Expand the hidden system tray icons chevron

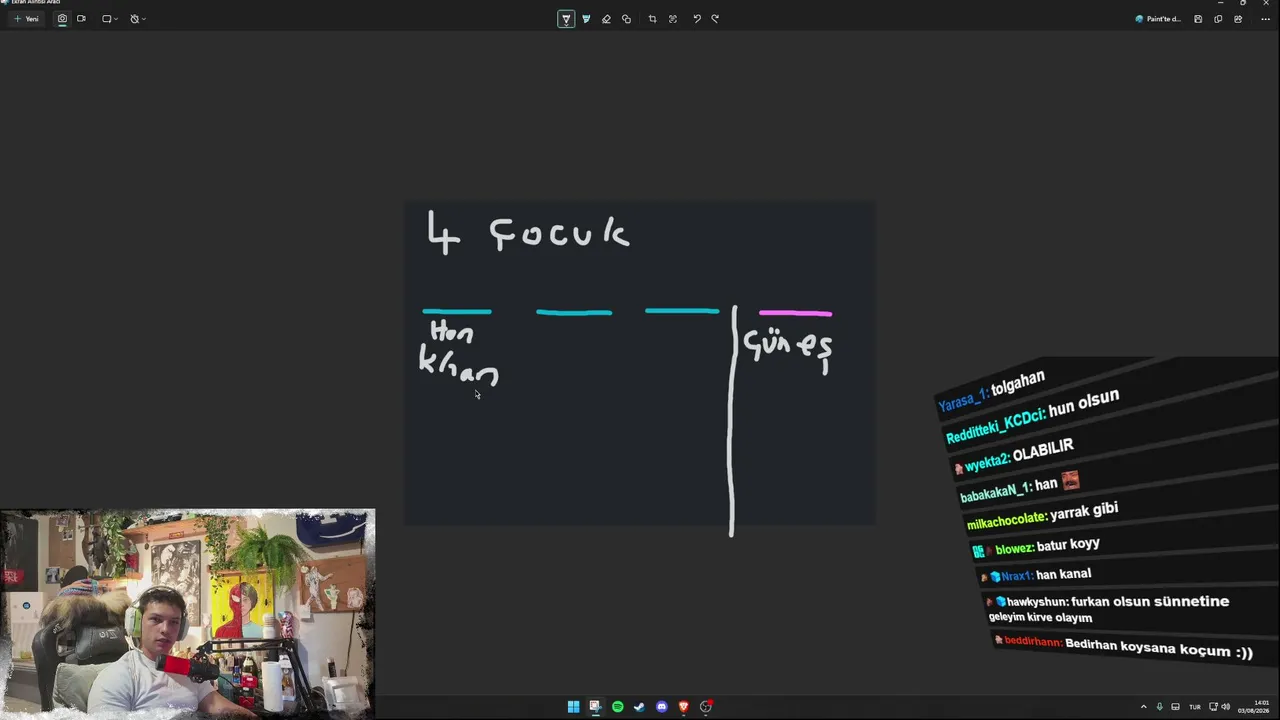[x=1143, y=707]
